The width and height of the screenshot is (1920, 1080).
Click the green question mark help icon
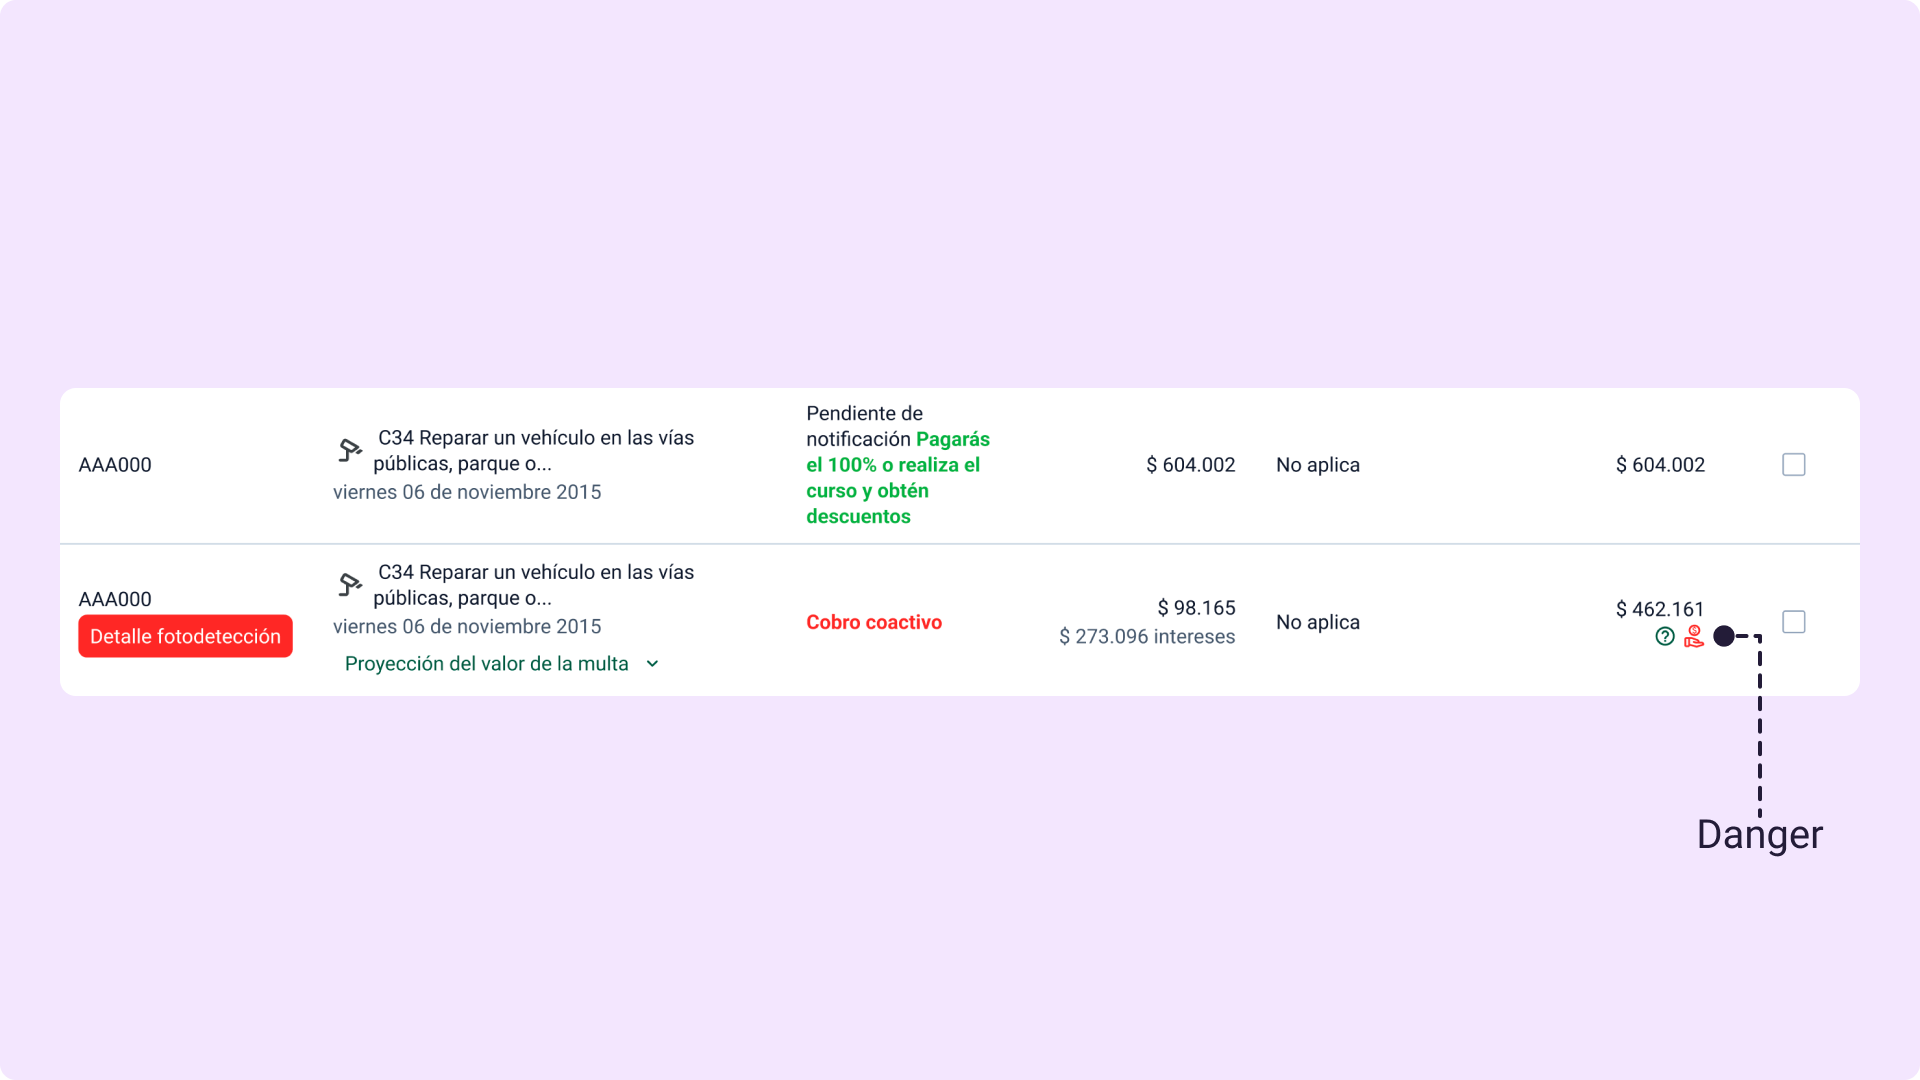tap(1665, 637)
